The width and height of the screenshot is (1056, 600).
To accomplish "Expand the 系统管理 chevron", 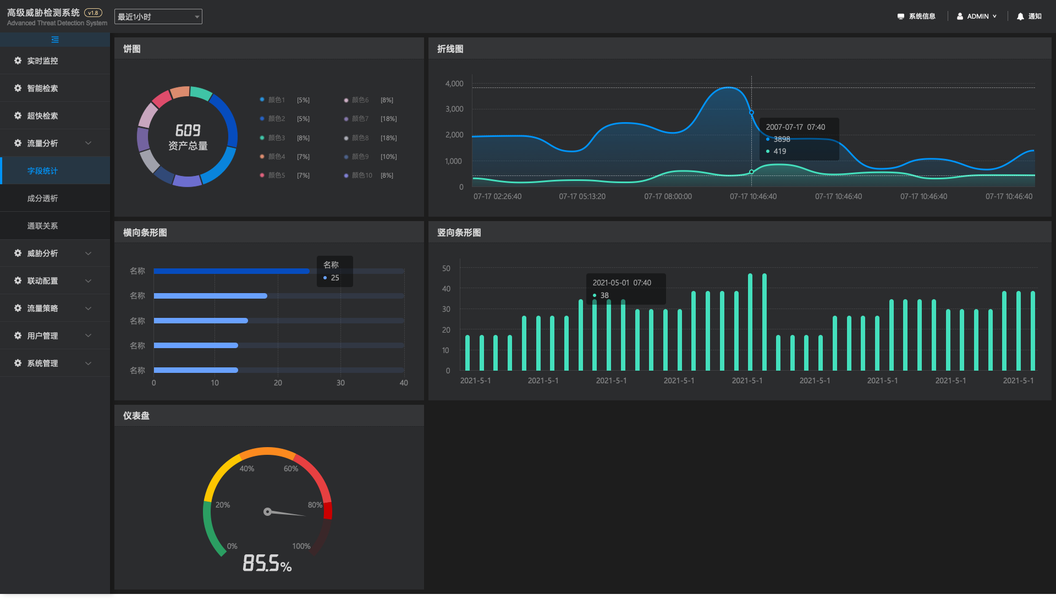I will pos(88,363).
